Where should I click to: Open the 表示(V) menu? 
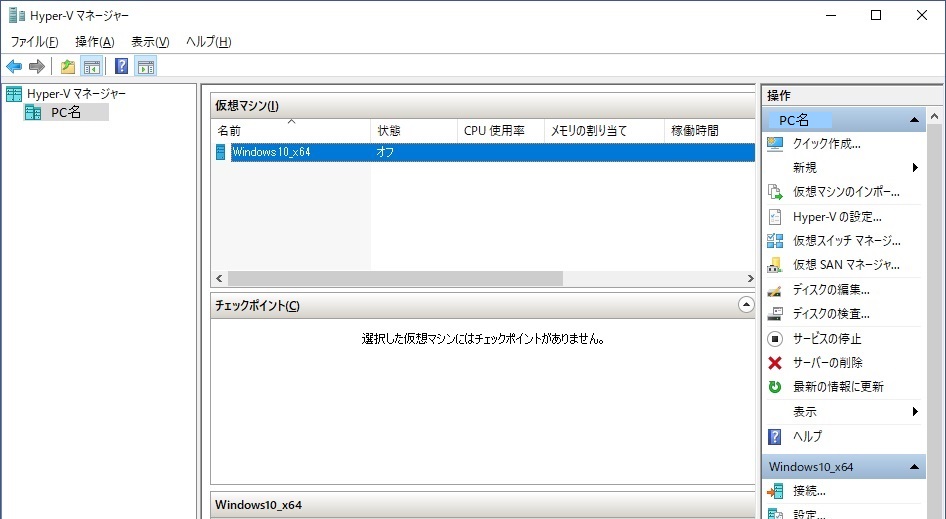coord(150,42)
